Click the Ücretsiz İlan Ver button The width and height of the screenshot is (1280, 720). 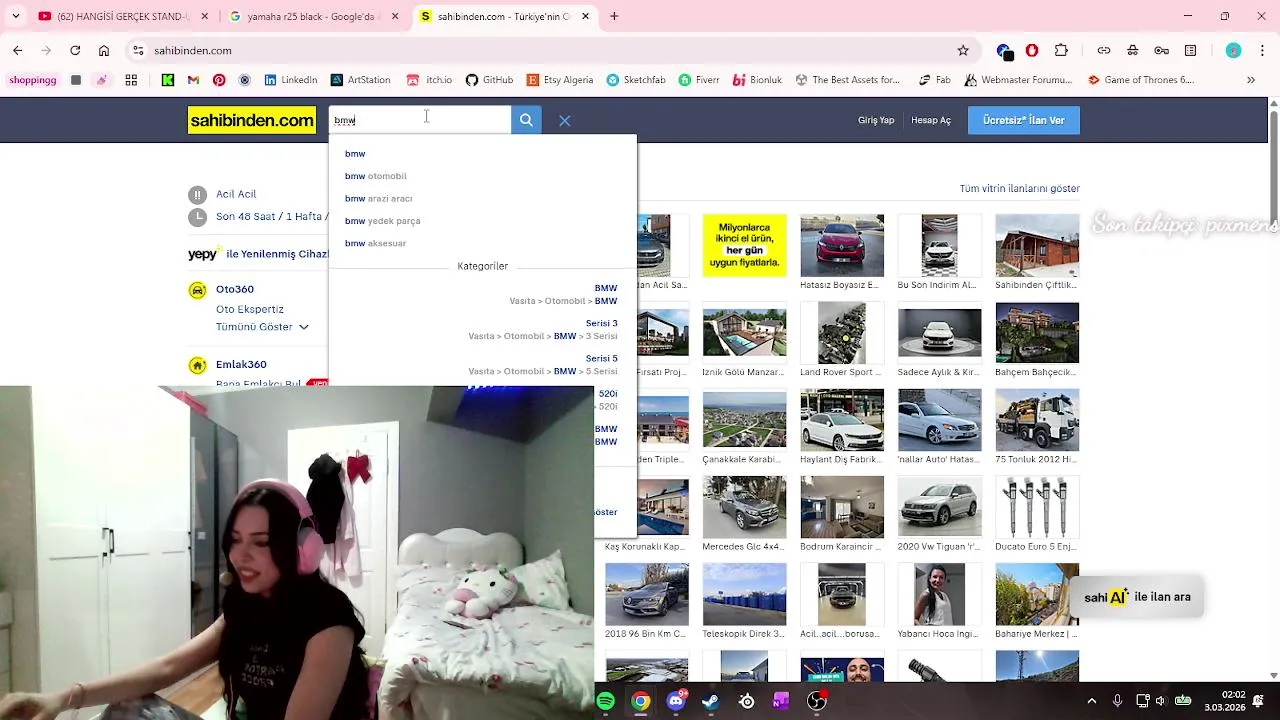1024,120
